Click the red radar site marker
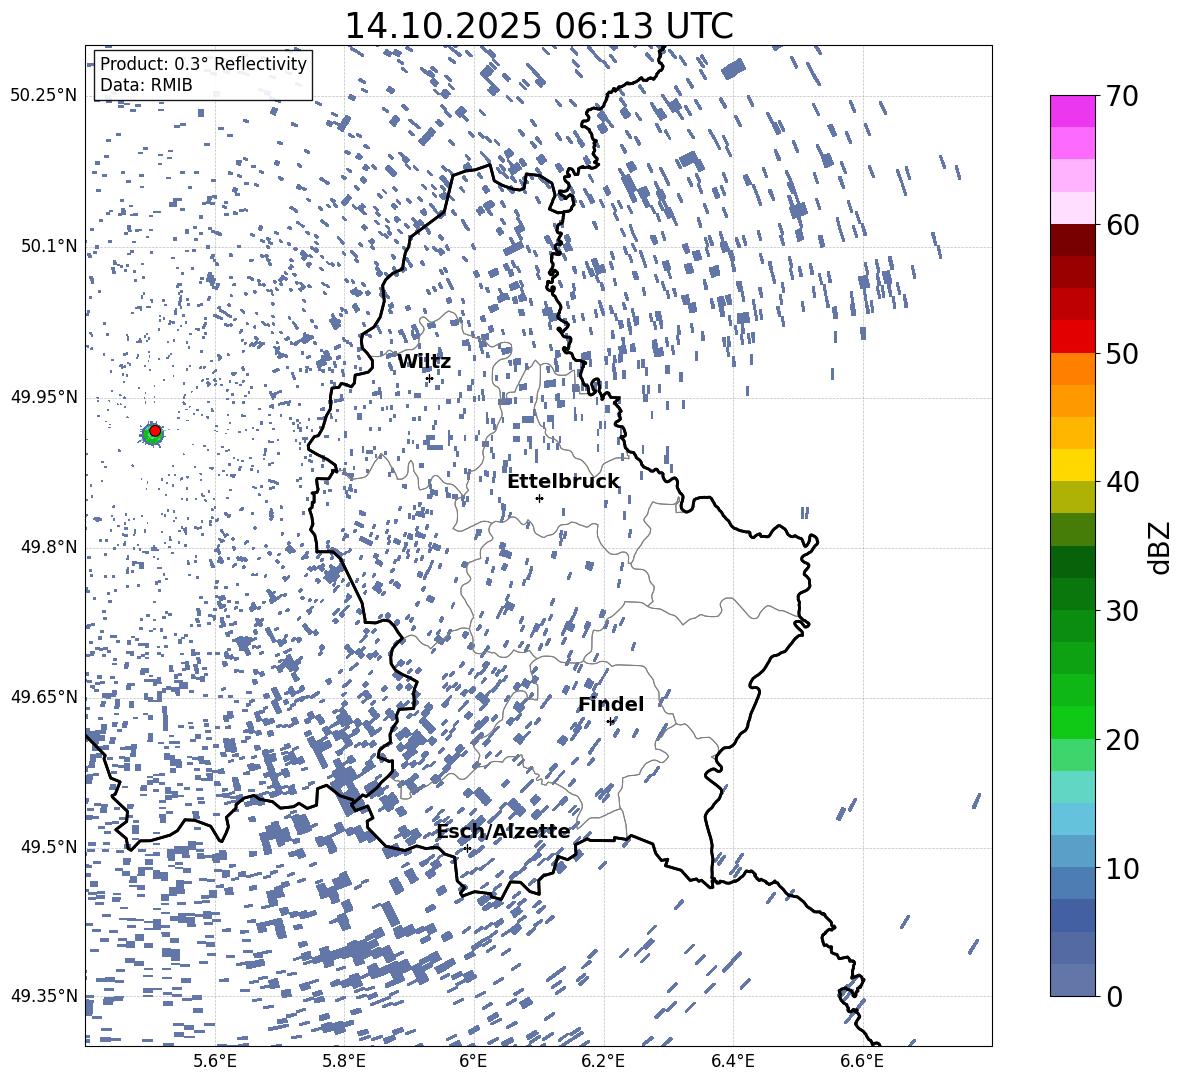Viewport: 1184px width, 1081px height. (x=155, y=431)
